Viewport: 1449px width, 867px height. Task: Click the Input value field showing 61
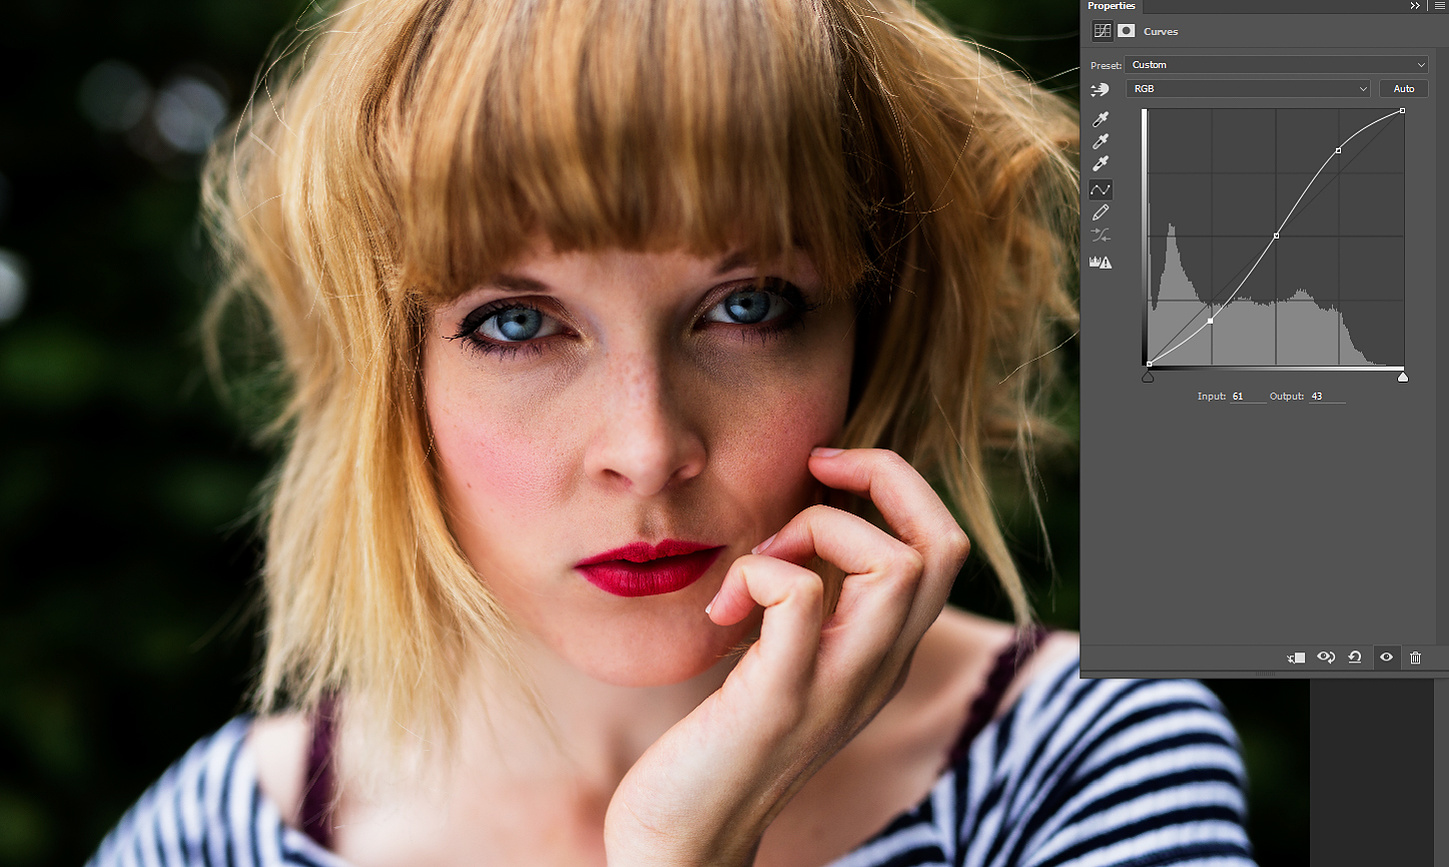click(x=1247, y=397)
